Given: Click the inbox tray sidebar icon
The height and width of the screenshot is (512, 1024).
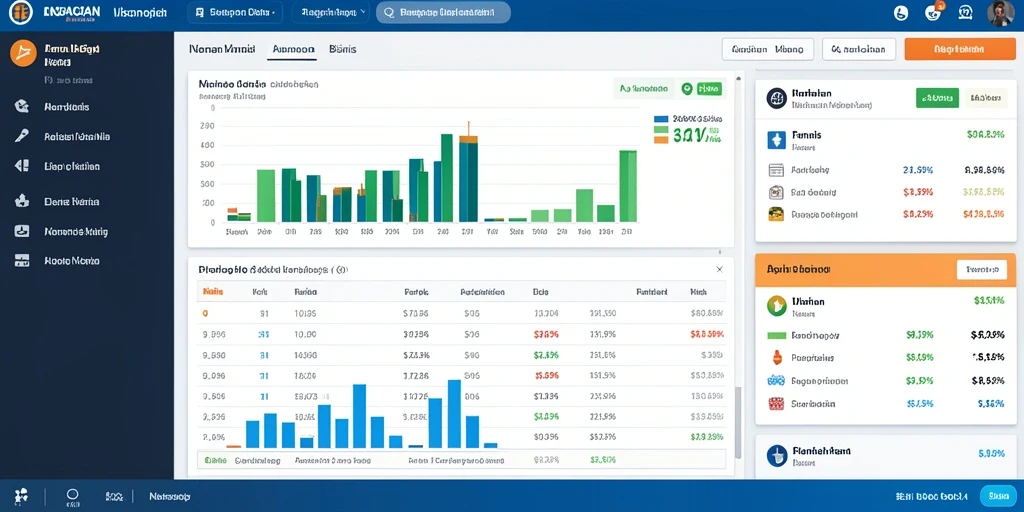Looking at the screenshot, I should pos(22,231).
